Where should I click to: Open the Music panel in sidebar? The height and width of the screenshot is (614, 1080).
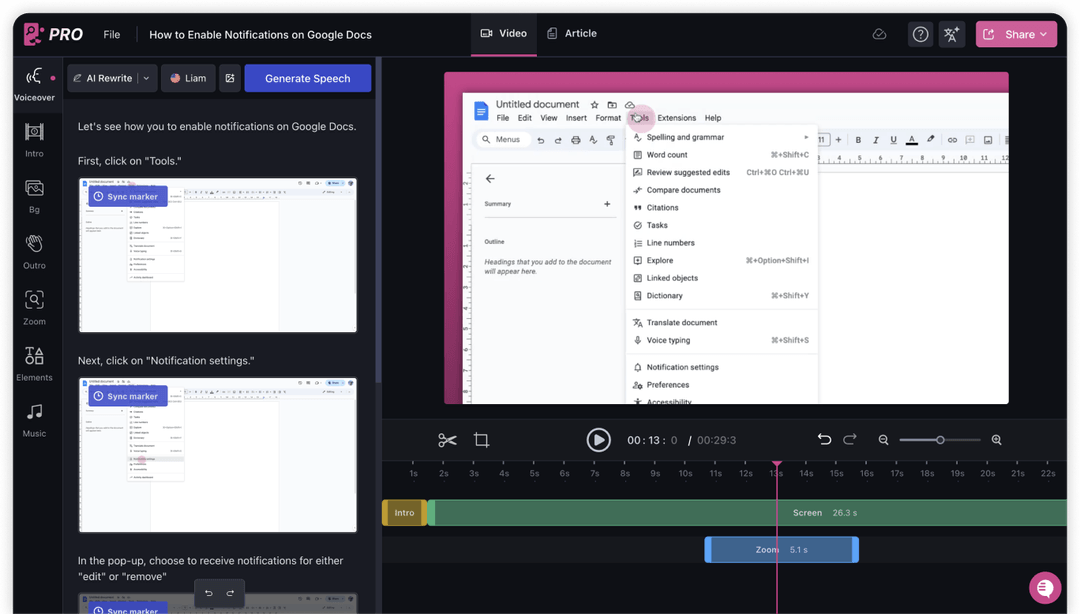(34, 420)
